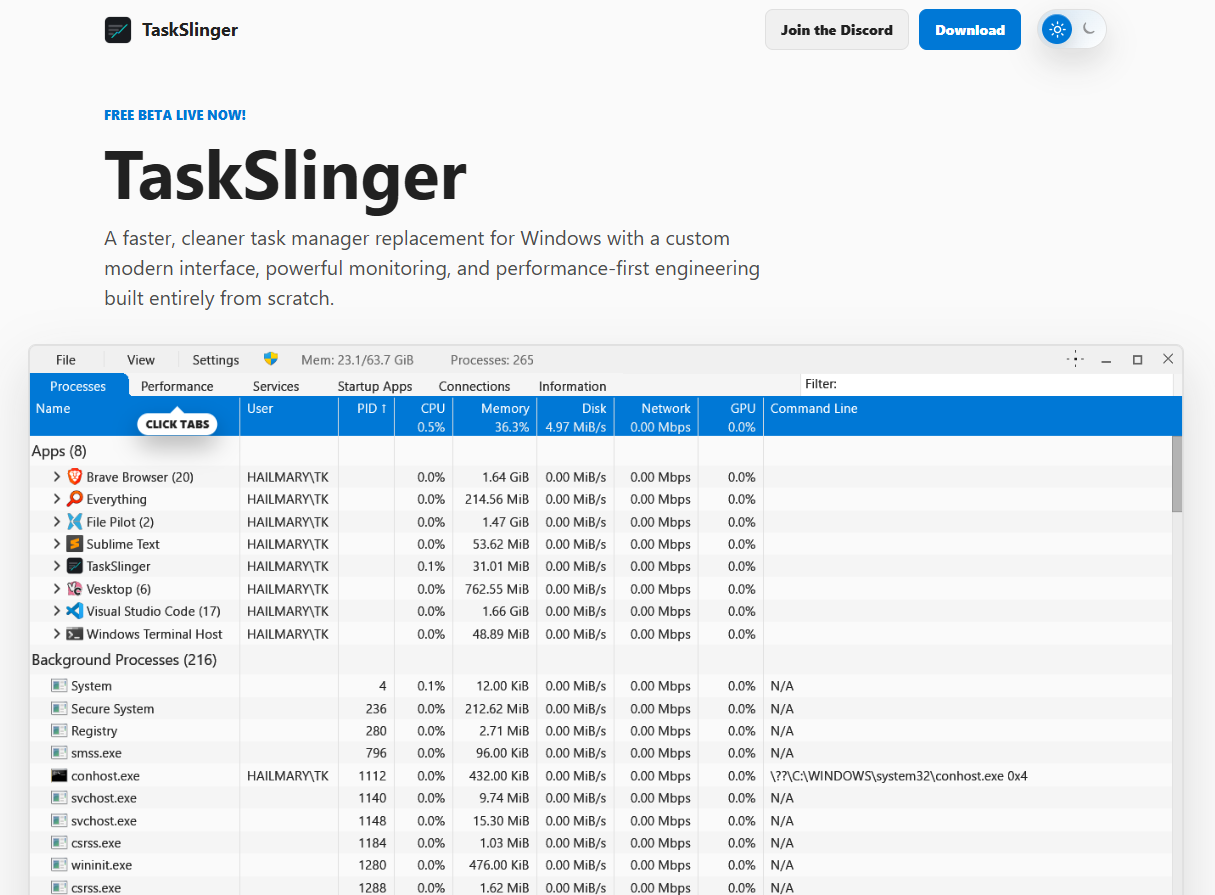Toggle the light/dark theme switch
Screen dimensions: 1215x895
click(1073, 30)
